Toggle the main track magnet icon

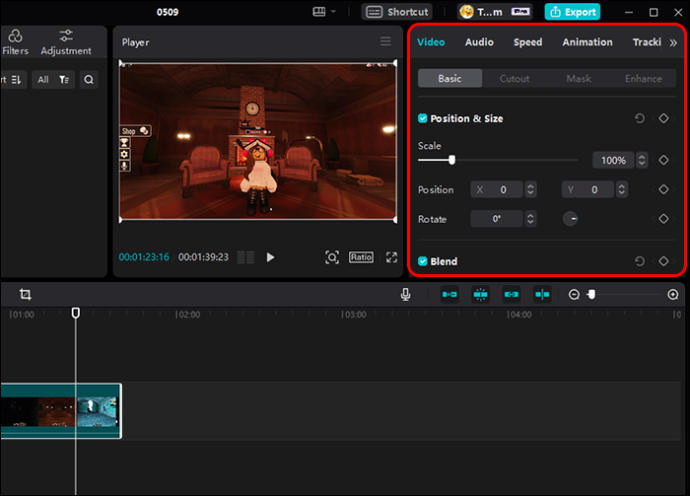click(x=449, y=294)
